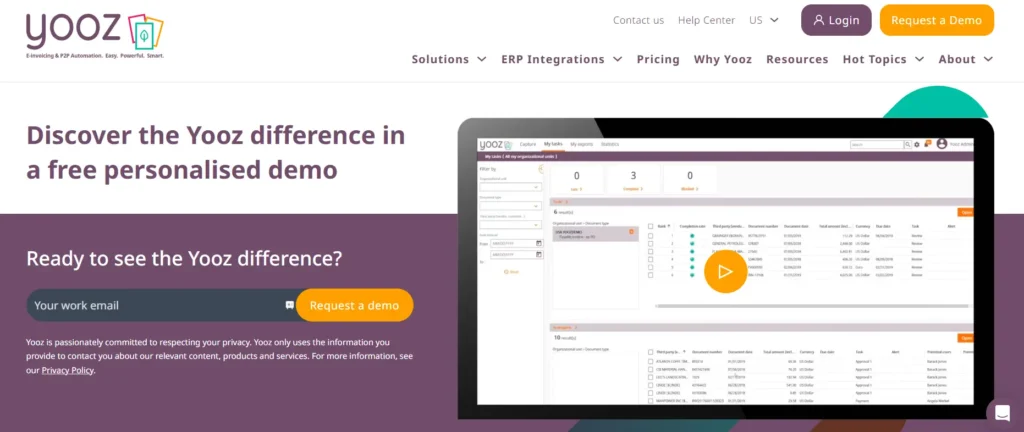Expand the Solutions menu
The height and width of the screenshot is (432, 1024).
pos(449,59)
